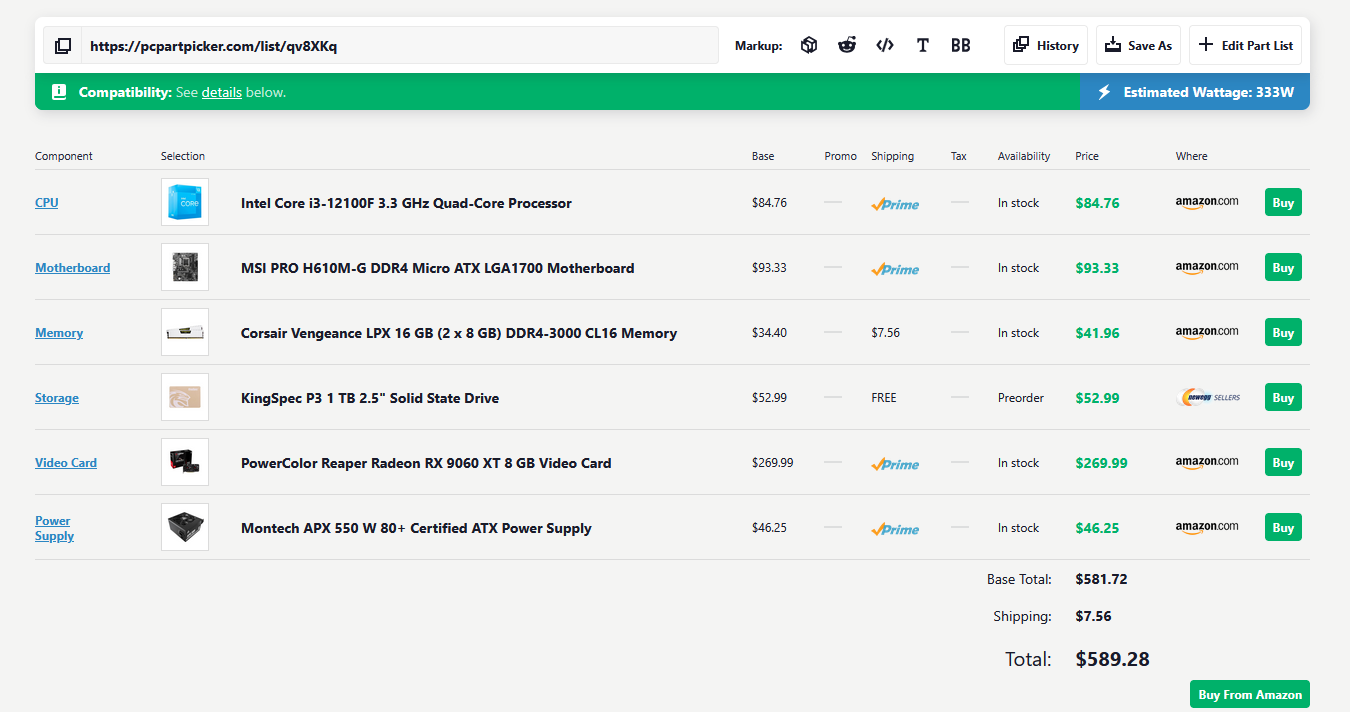Open compatibility details link
Screen dimensions: 1350x712
click(222, 92)
